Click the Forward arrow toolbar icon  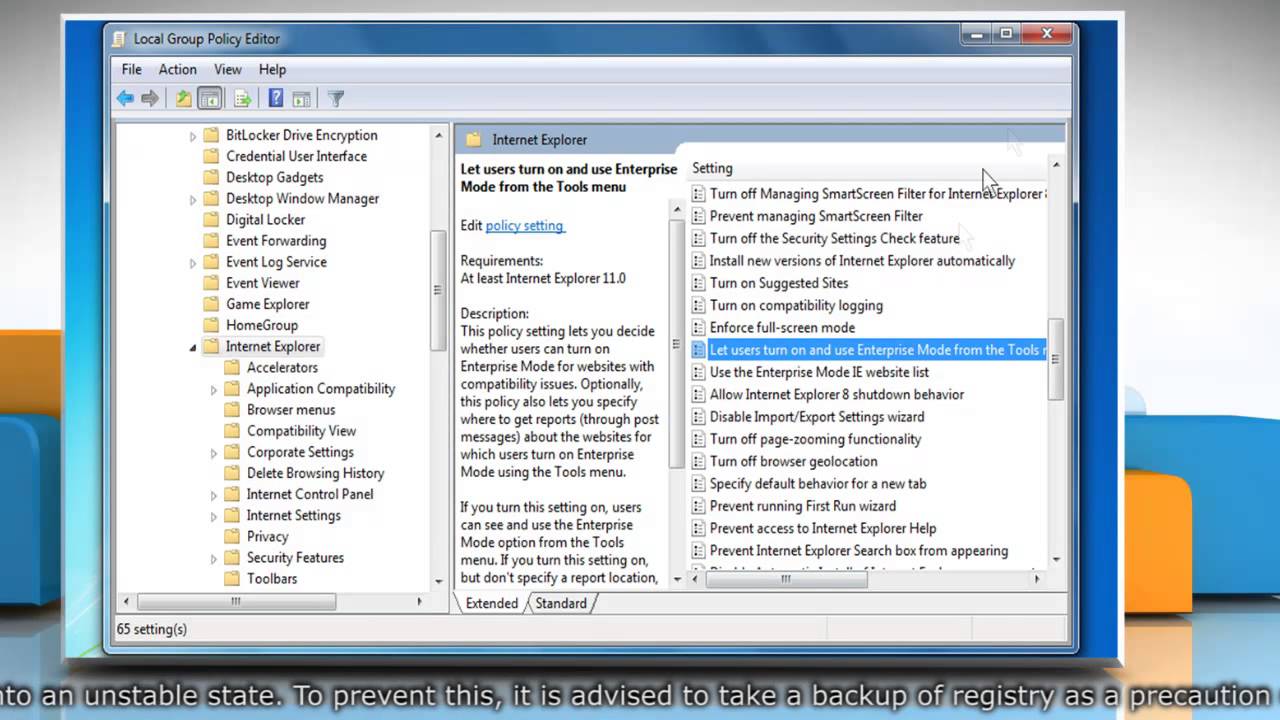150,98
